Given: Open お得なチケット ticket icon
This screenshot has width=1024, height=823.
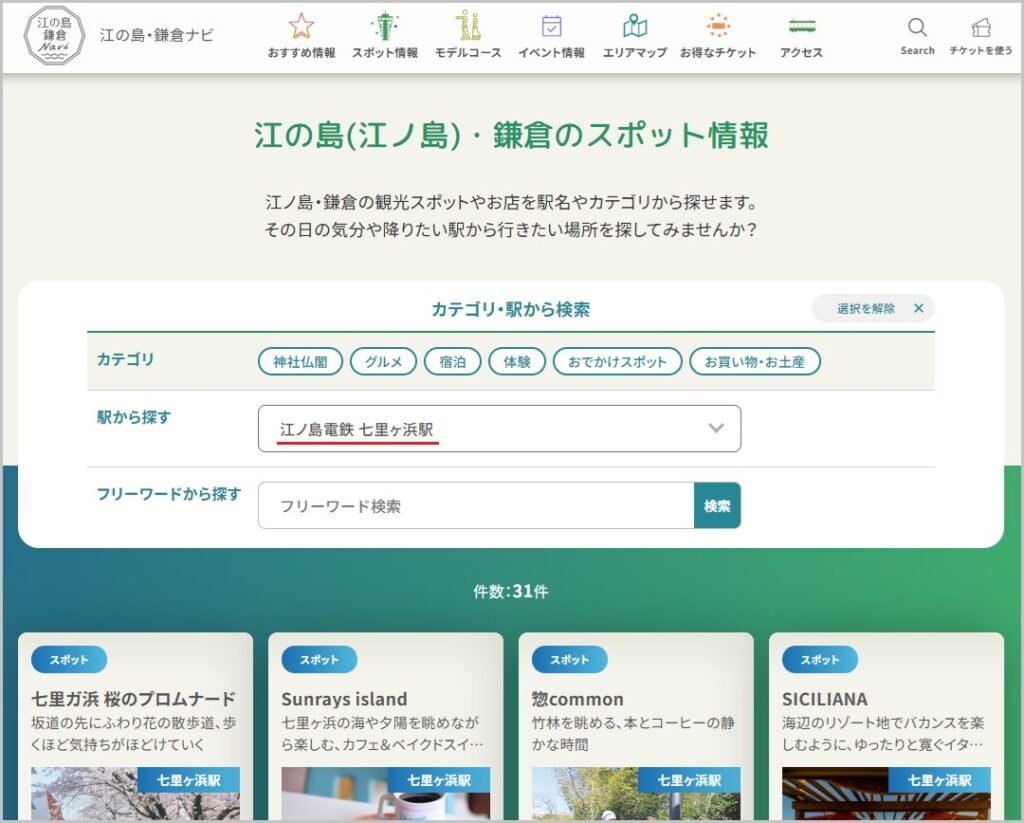Looking at the screenshot, I should (717, 27).
